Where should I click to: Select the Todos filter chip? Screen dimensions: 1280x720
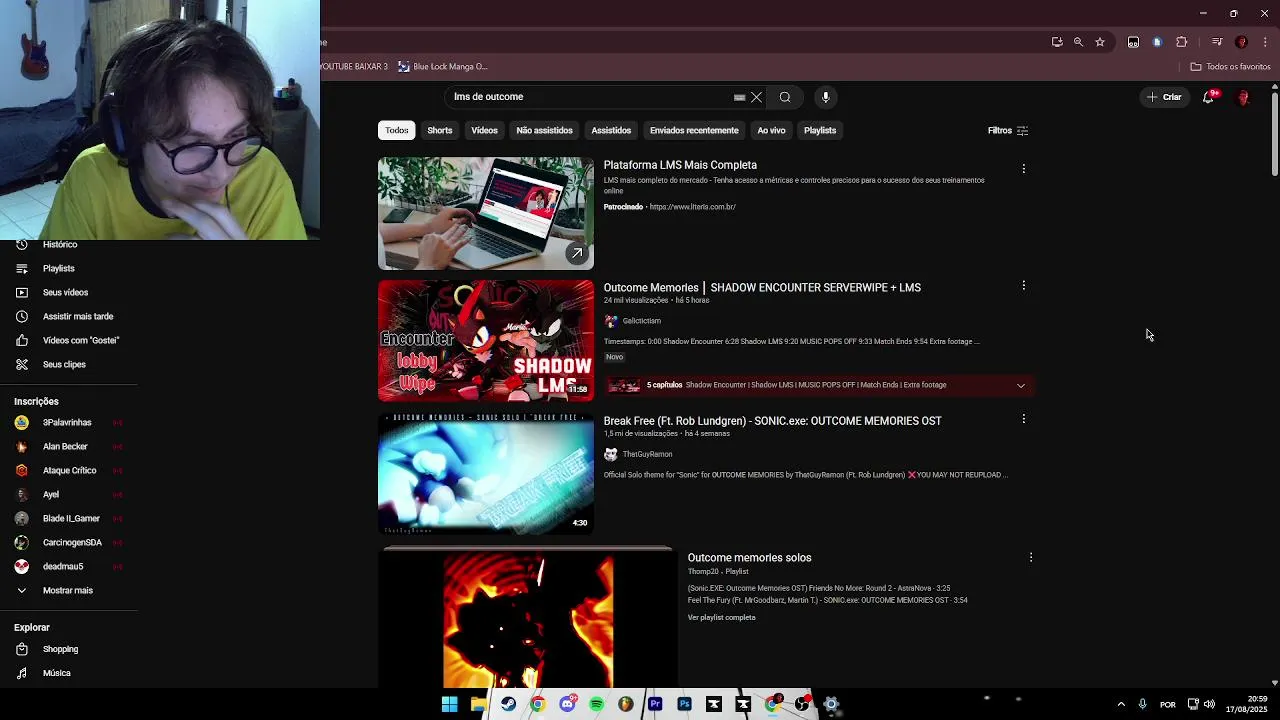[397, 130]
